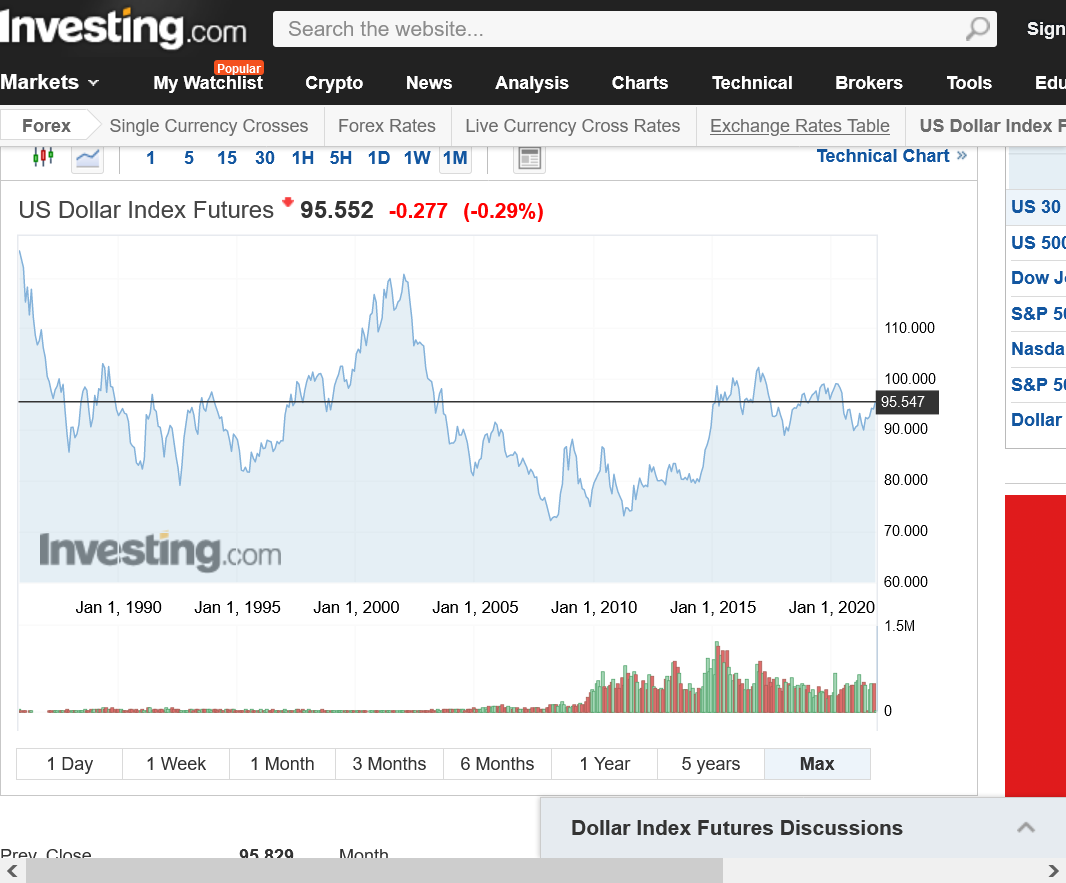1066x883 pixels.
Task: Select the 3 Months time range
Action: 389,764
